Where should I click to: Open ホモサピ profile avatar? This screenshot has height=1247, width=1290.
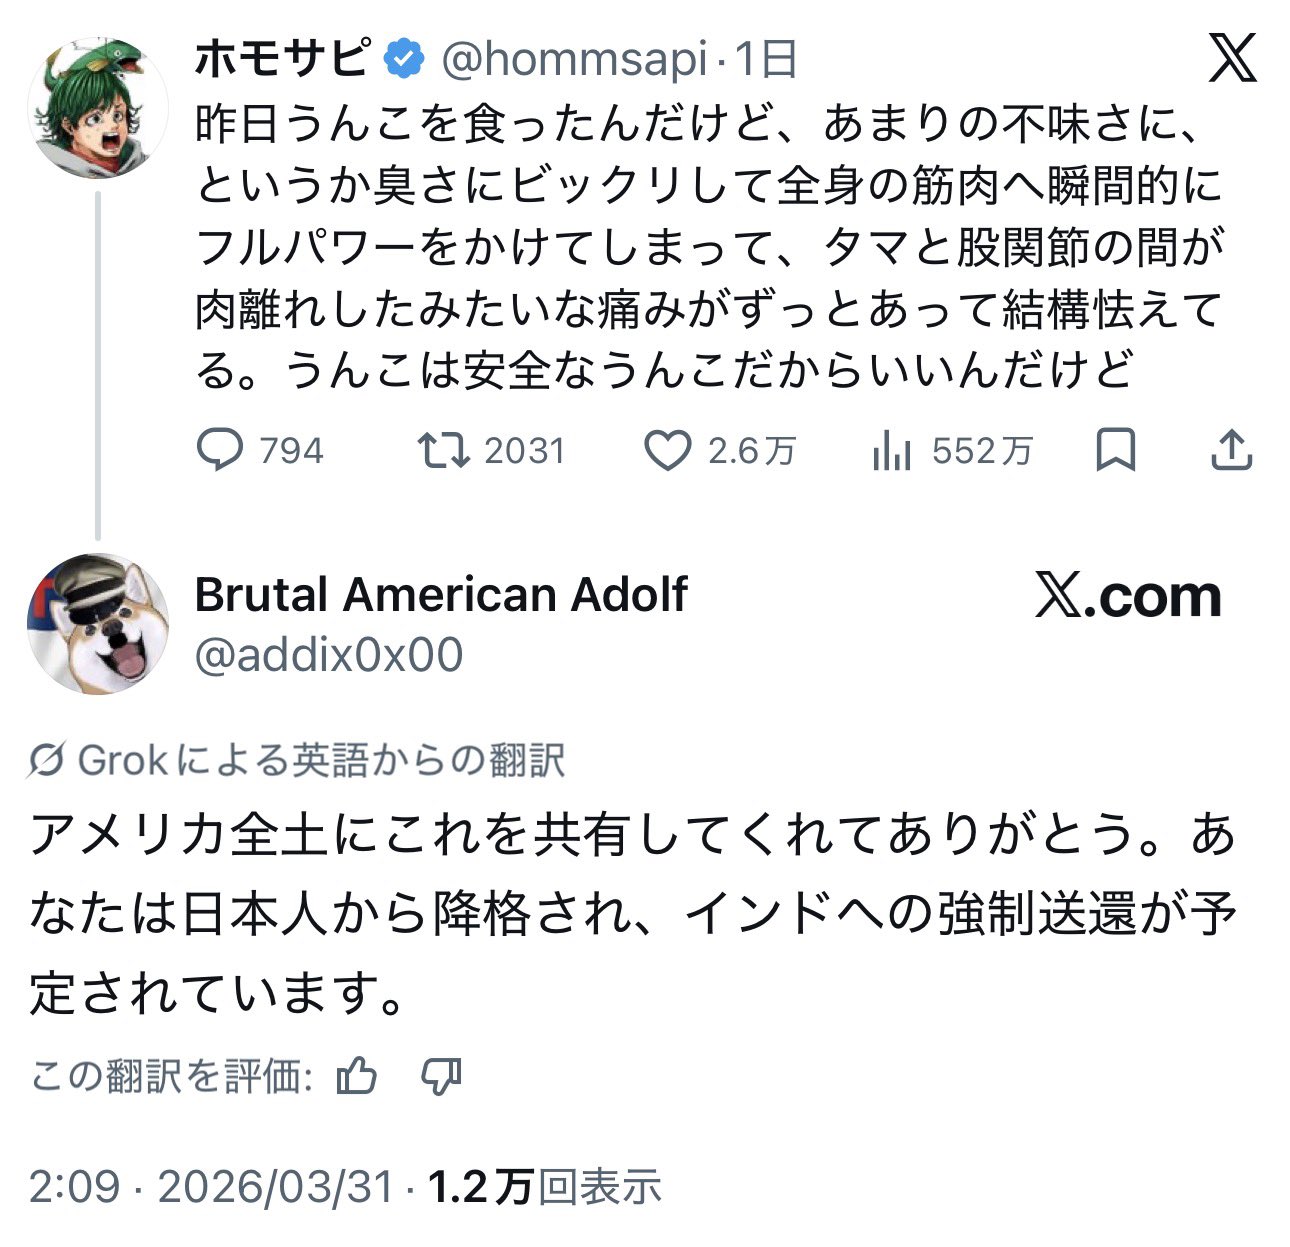[x=97, y=108]
